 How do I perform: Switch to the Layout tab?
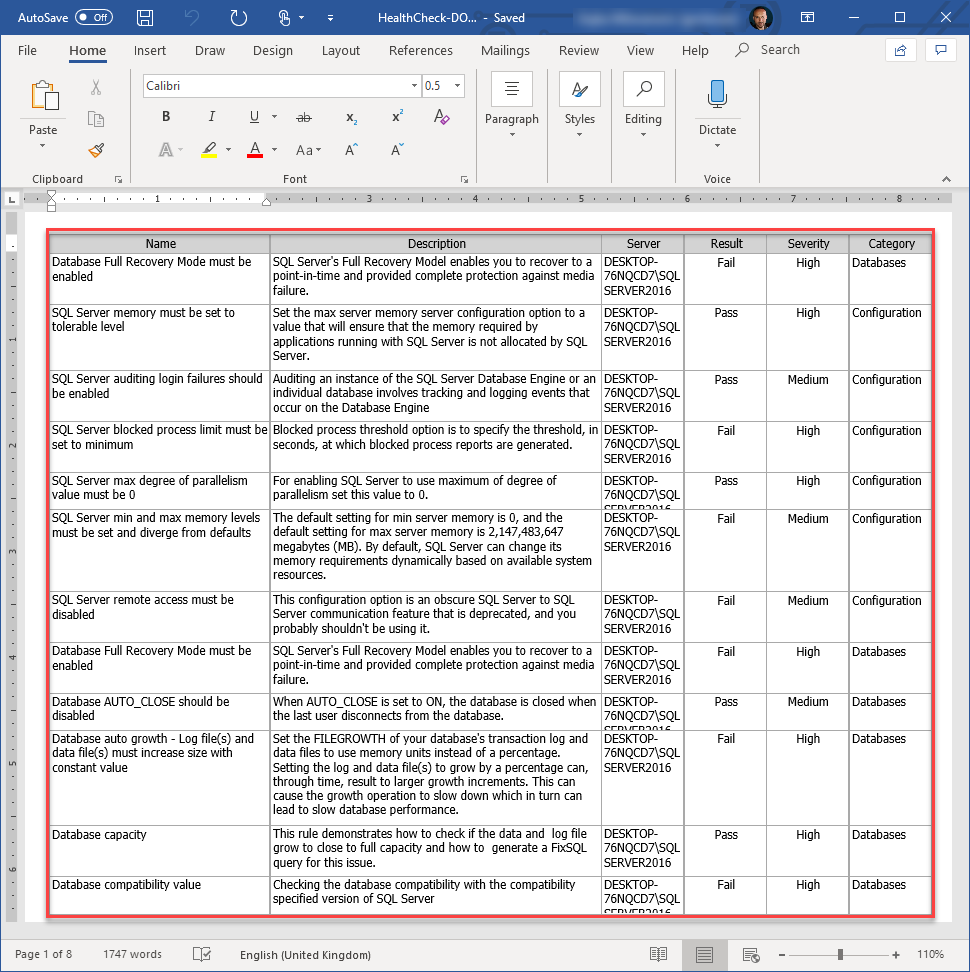point(340,50)
